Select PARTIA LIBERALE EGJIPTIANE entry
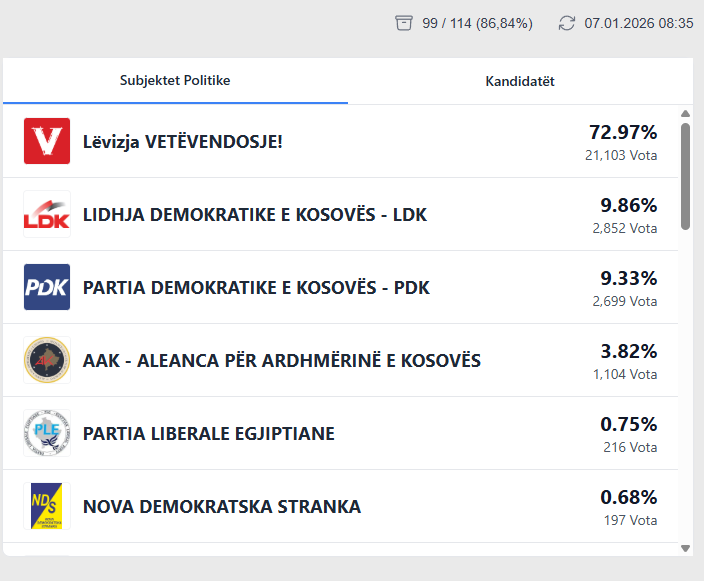This screenshot has height=581, width=704. click(x=209, y=434)
